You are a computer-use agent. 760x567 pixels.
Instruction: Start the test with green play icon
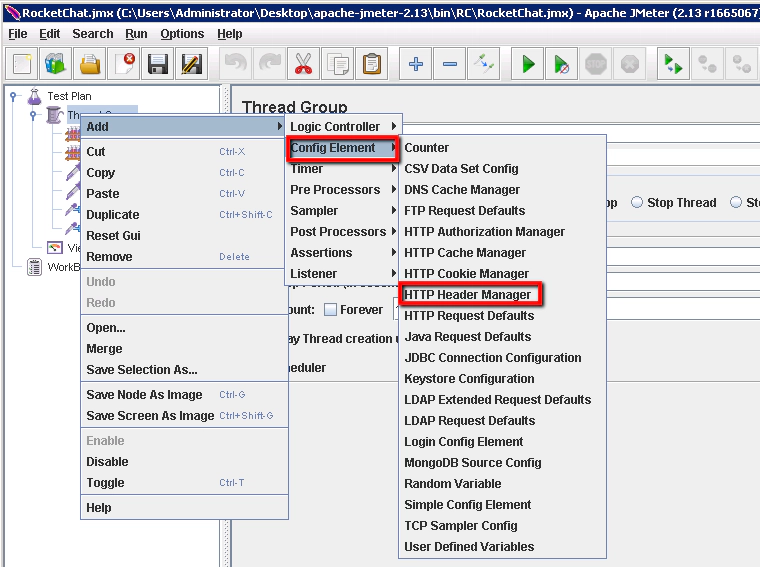[x=528, y=64]
